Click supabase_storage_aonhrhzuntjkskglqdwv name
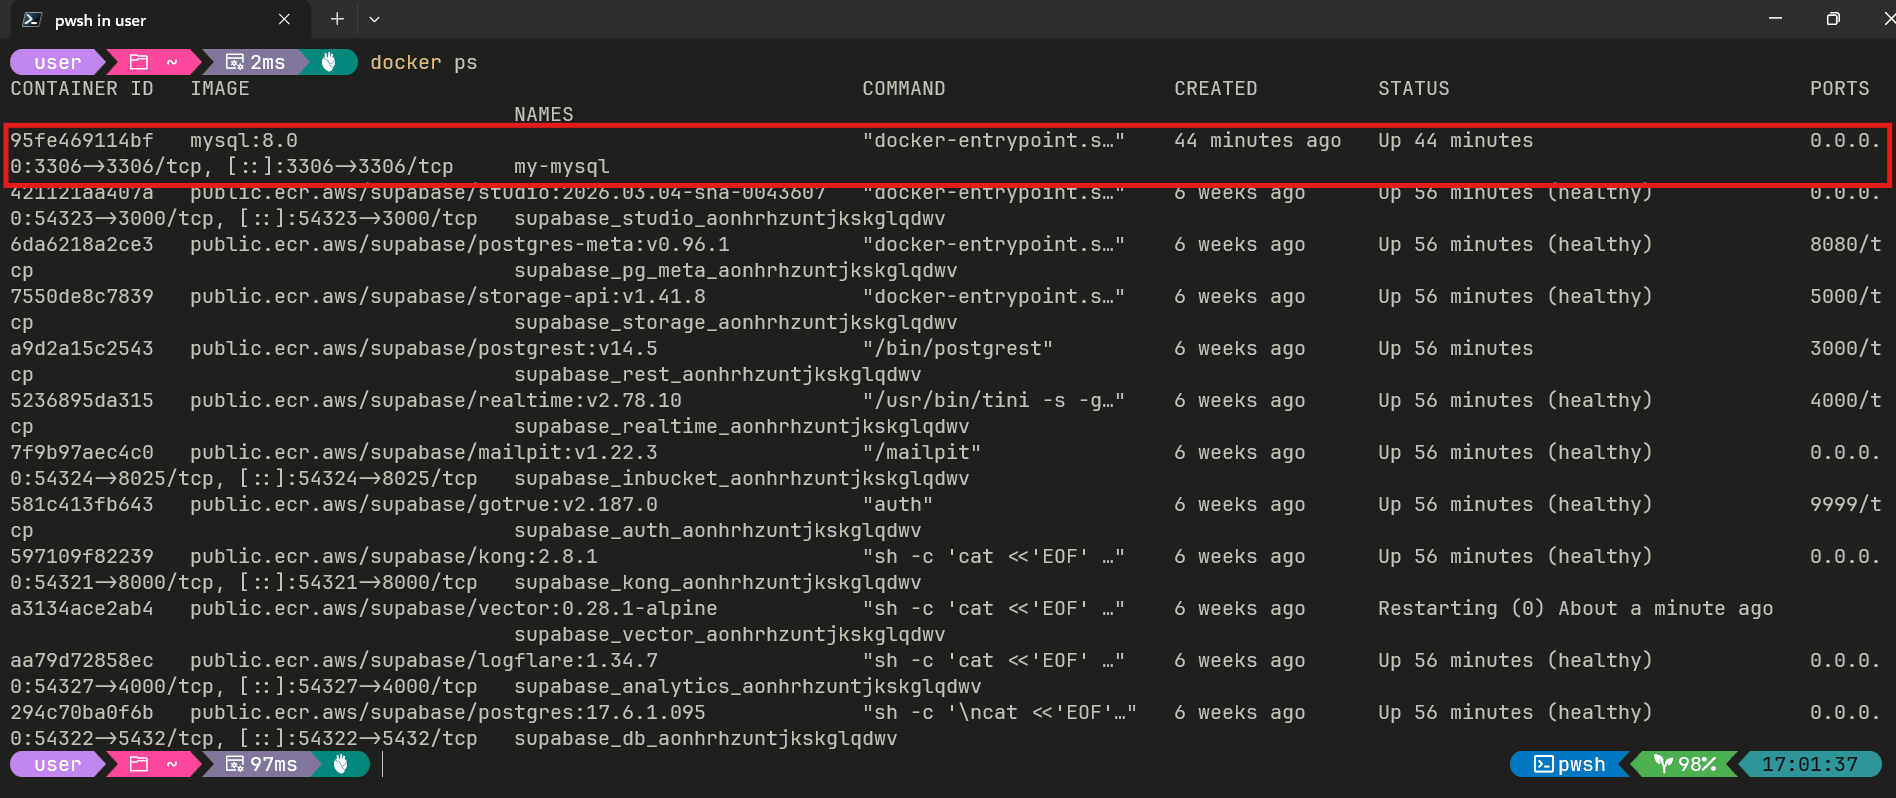The image size is (1896, 798). [736, 322]
